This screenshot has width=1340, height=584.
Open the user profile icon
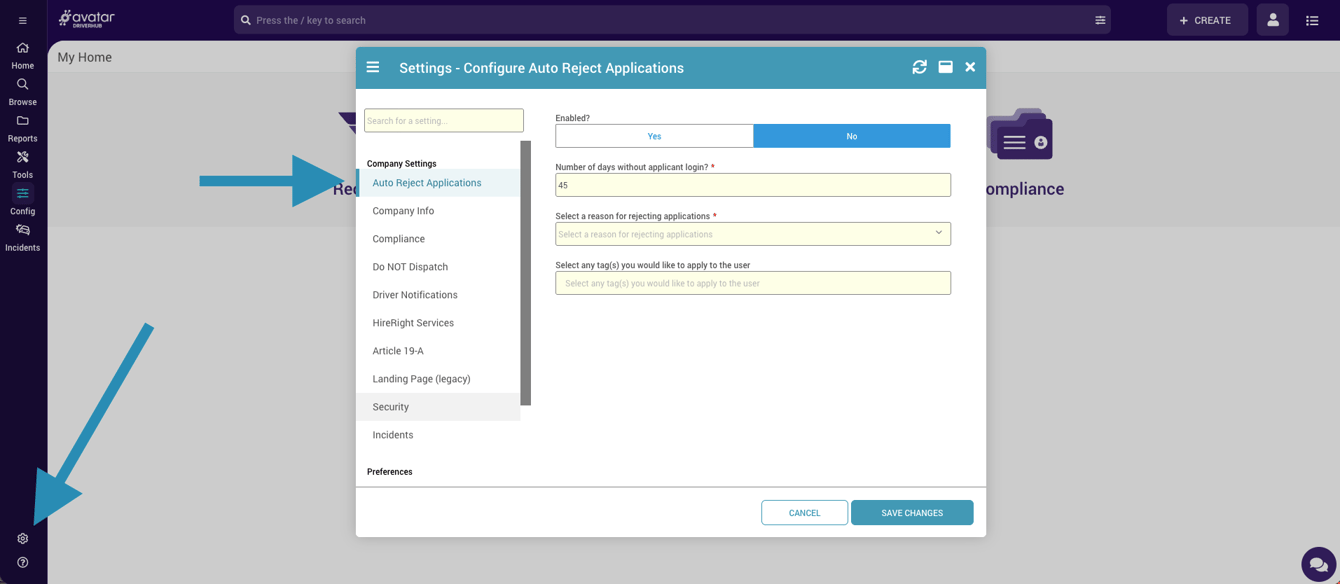point(1273,20)
